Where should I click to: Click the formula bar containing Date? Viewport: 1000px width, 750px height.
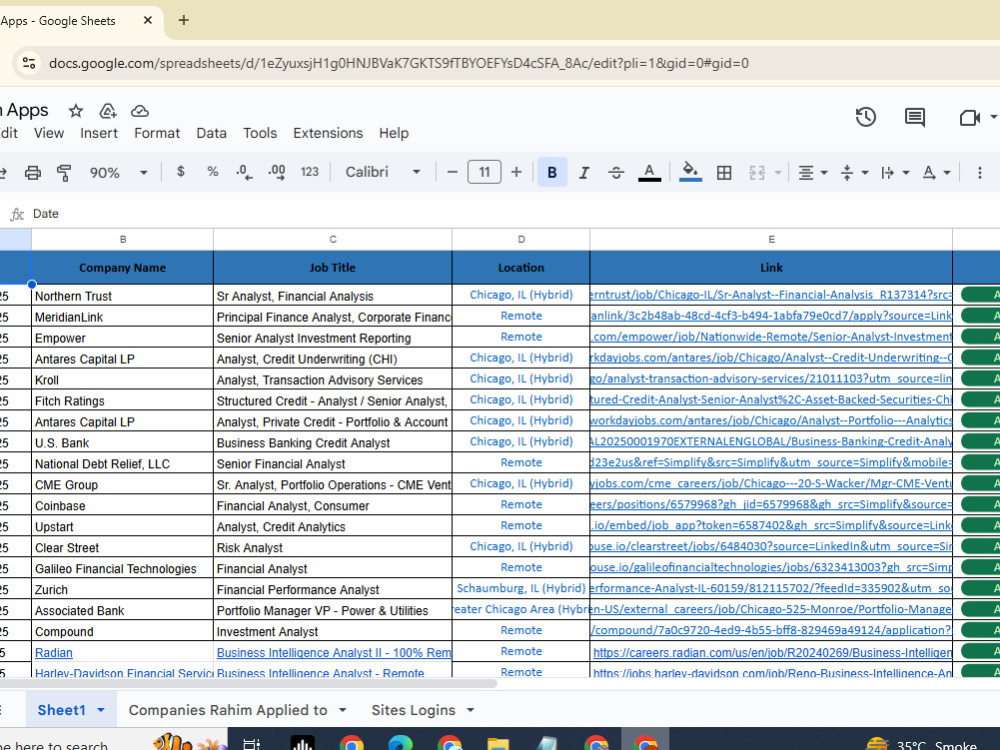[510, 214]
